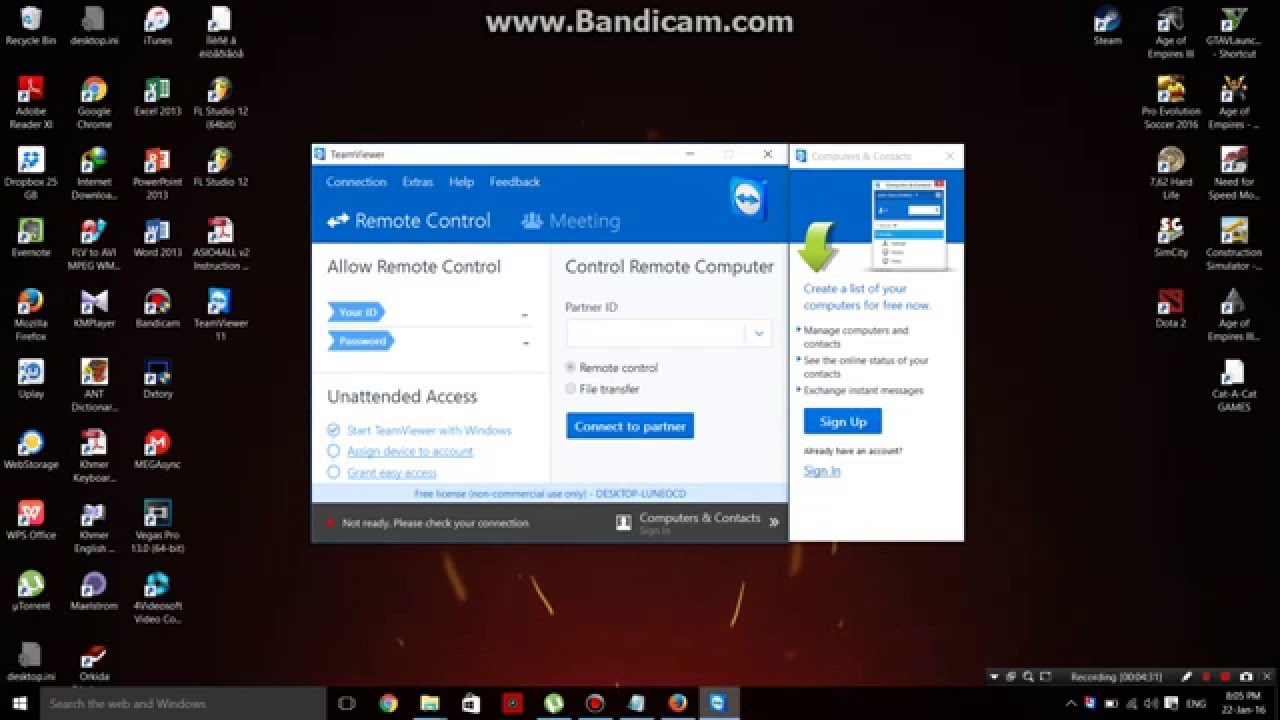The height and width of the screenshot is (720, 1280).
Task: Select the Bandicam desktop icon
Action: 157,309
